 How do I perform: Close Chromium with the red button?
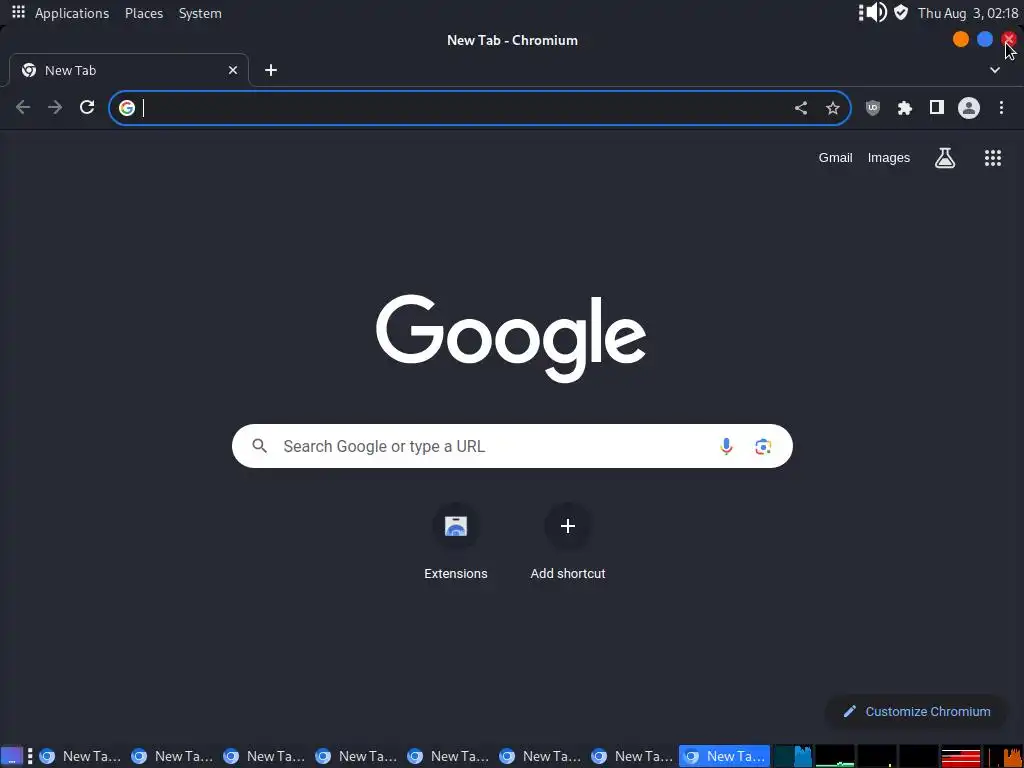coord(1009,39)
